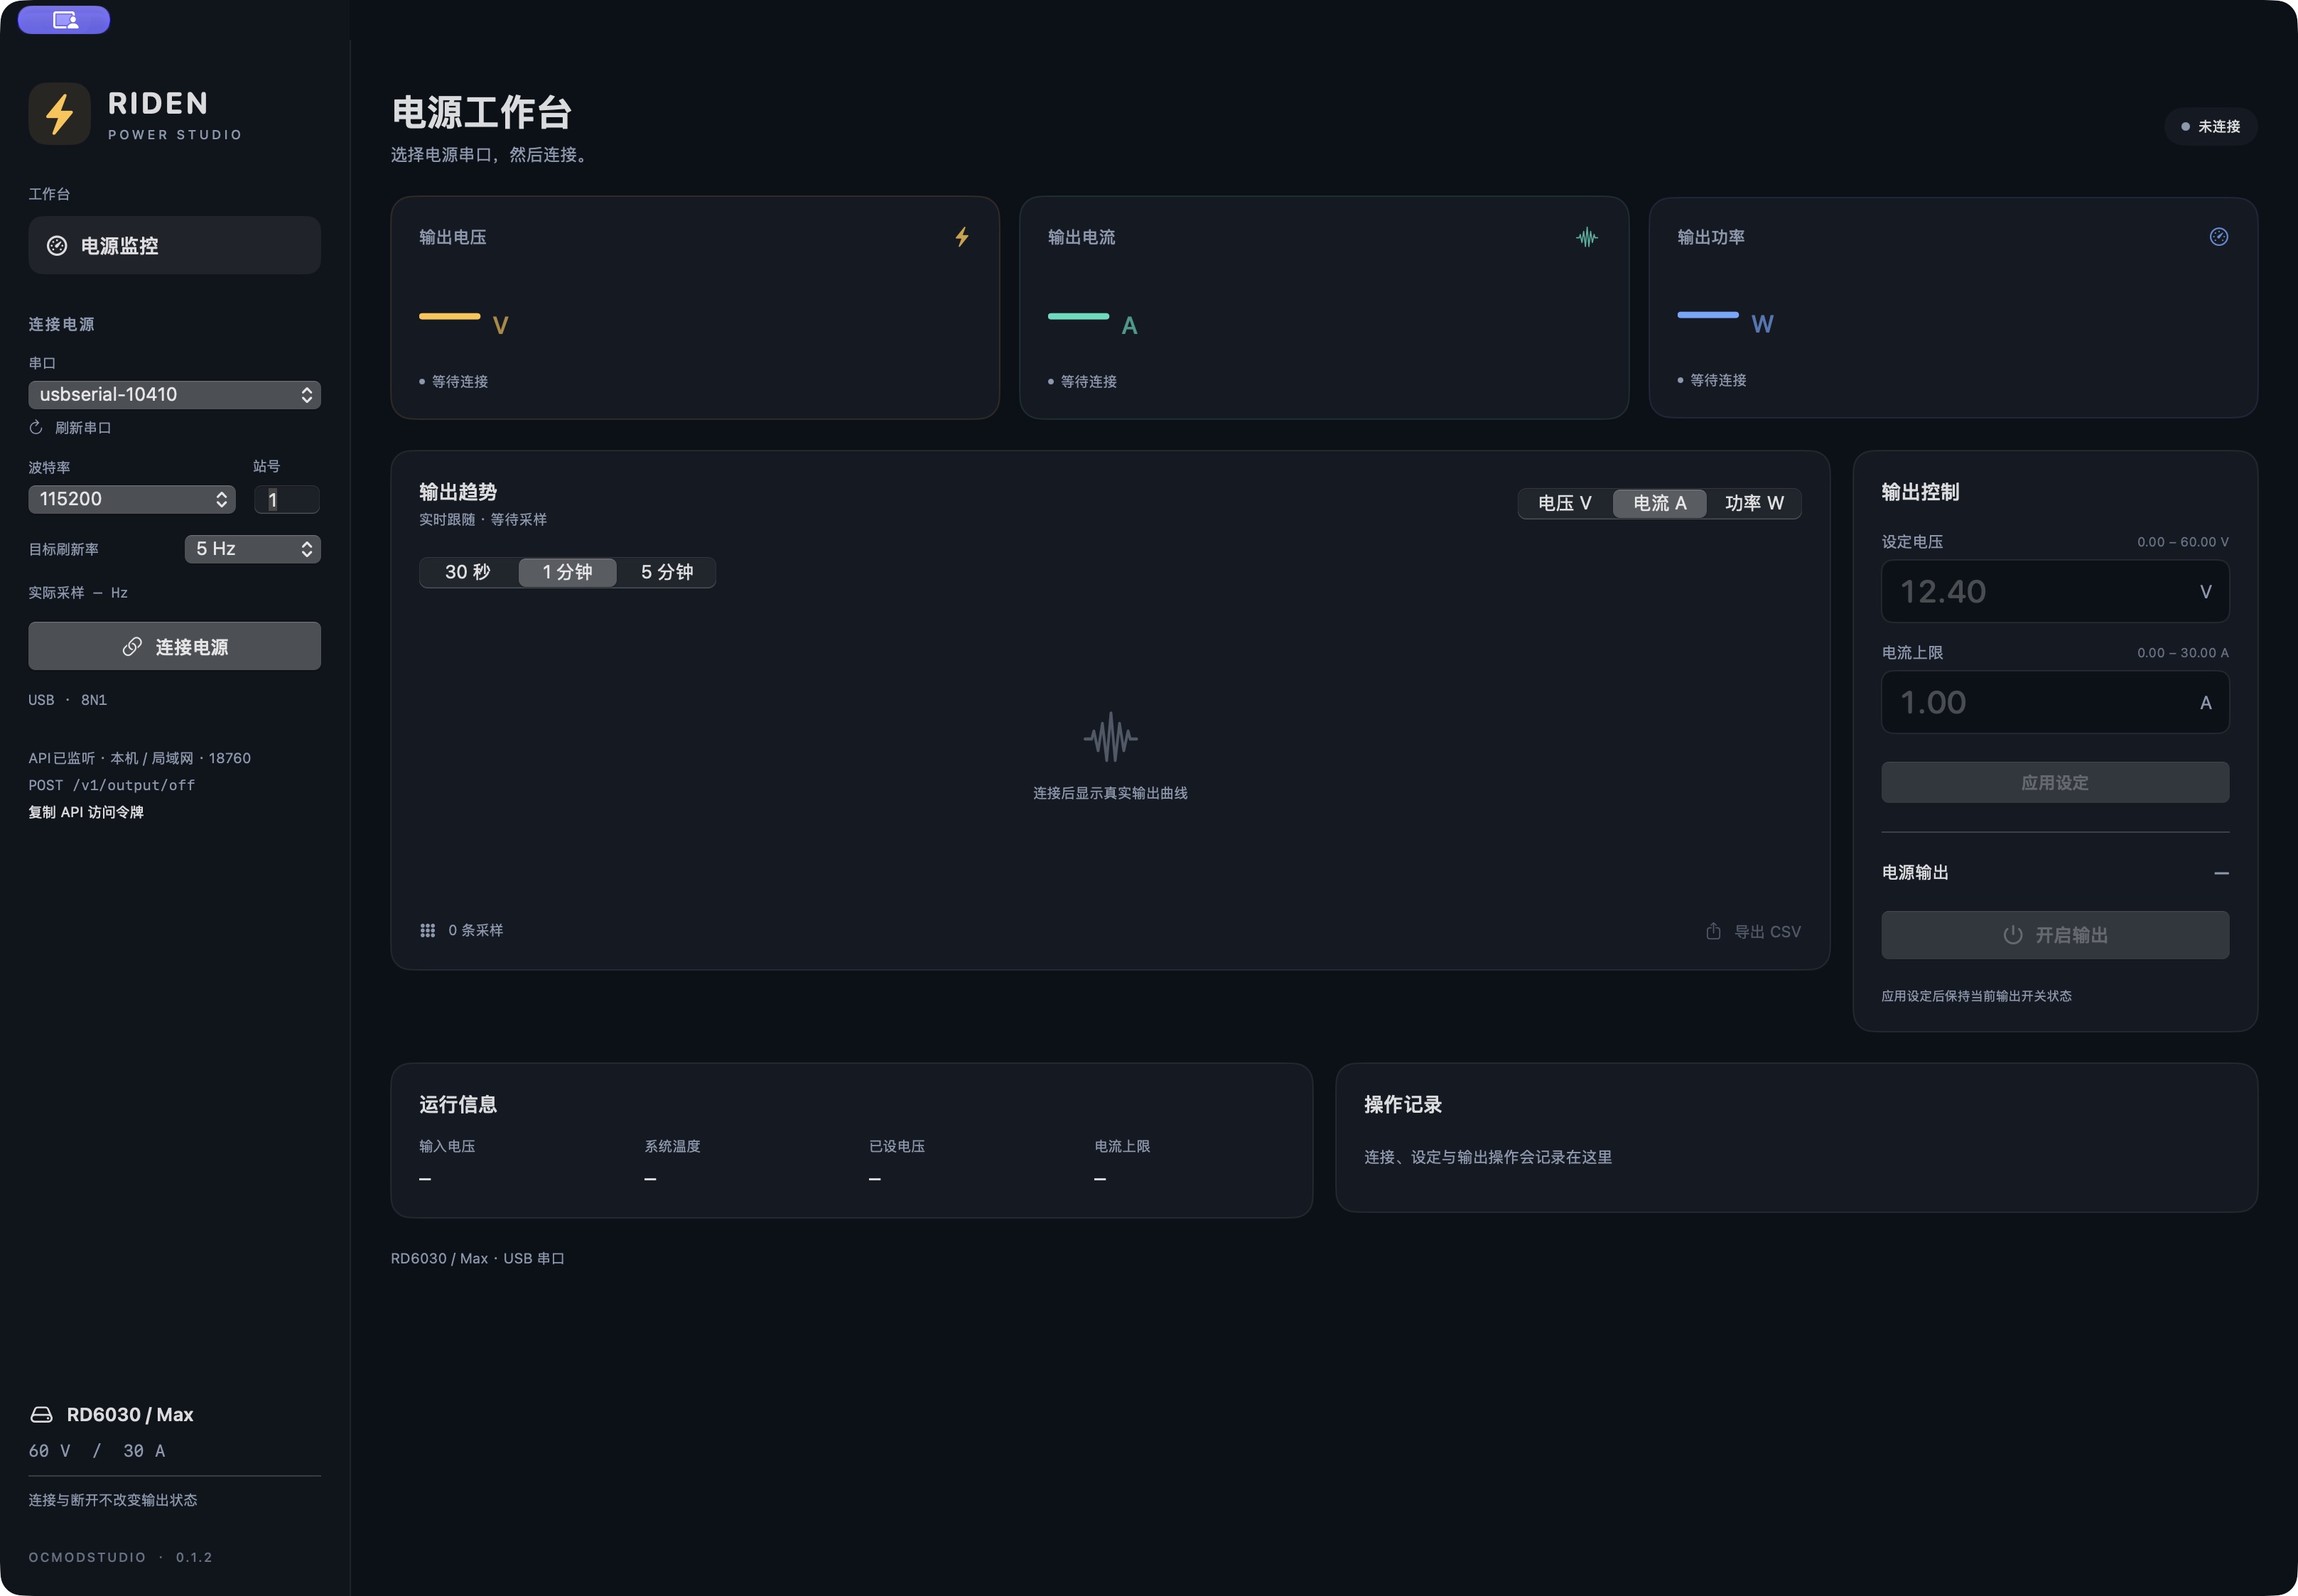Click the 操作记录 placeholder text
The height and width of the screenshot is (1596, 2298).
click(1488, 1158)
